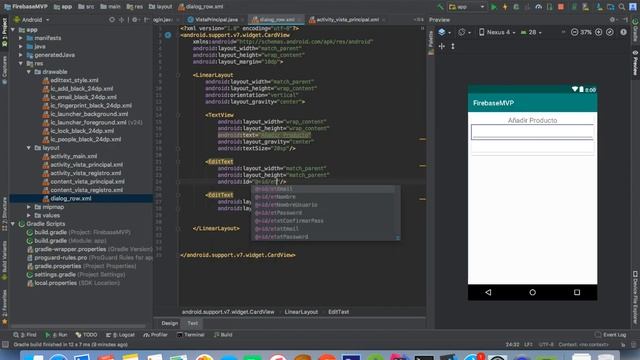Collapse the Gradle Scripts node
640x360 pixels.
coord(13,224)
